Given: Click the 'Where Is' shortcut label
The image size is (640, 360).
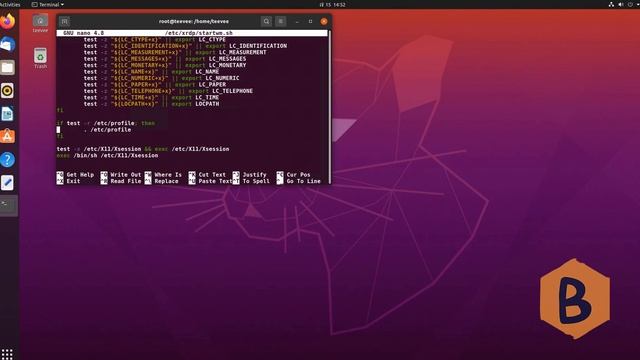Looking at the screenshot, I should point(168,175).
